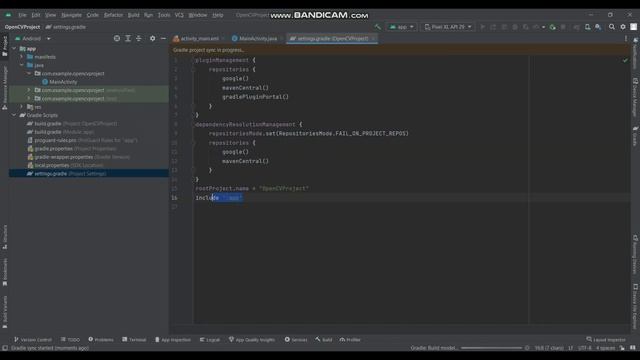Expand com.example.opencvproject androidTest package
640x360 pixels.
(x=29, y=90)
